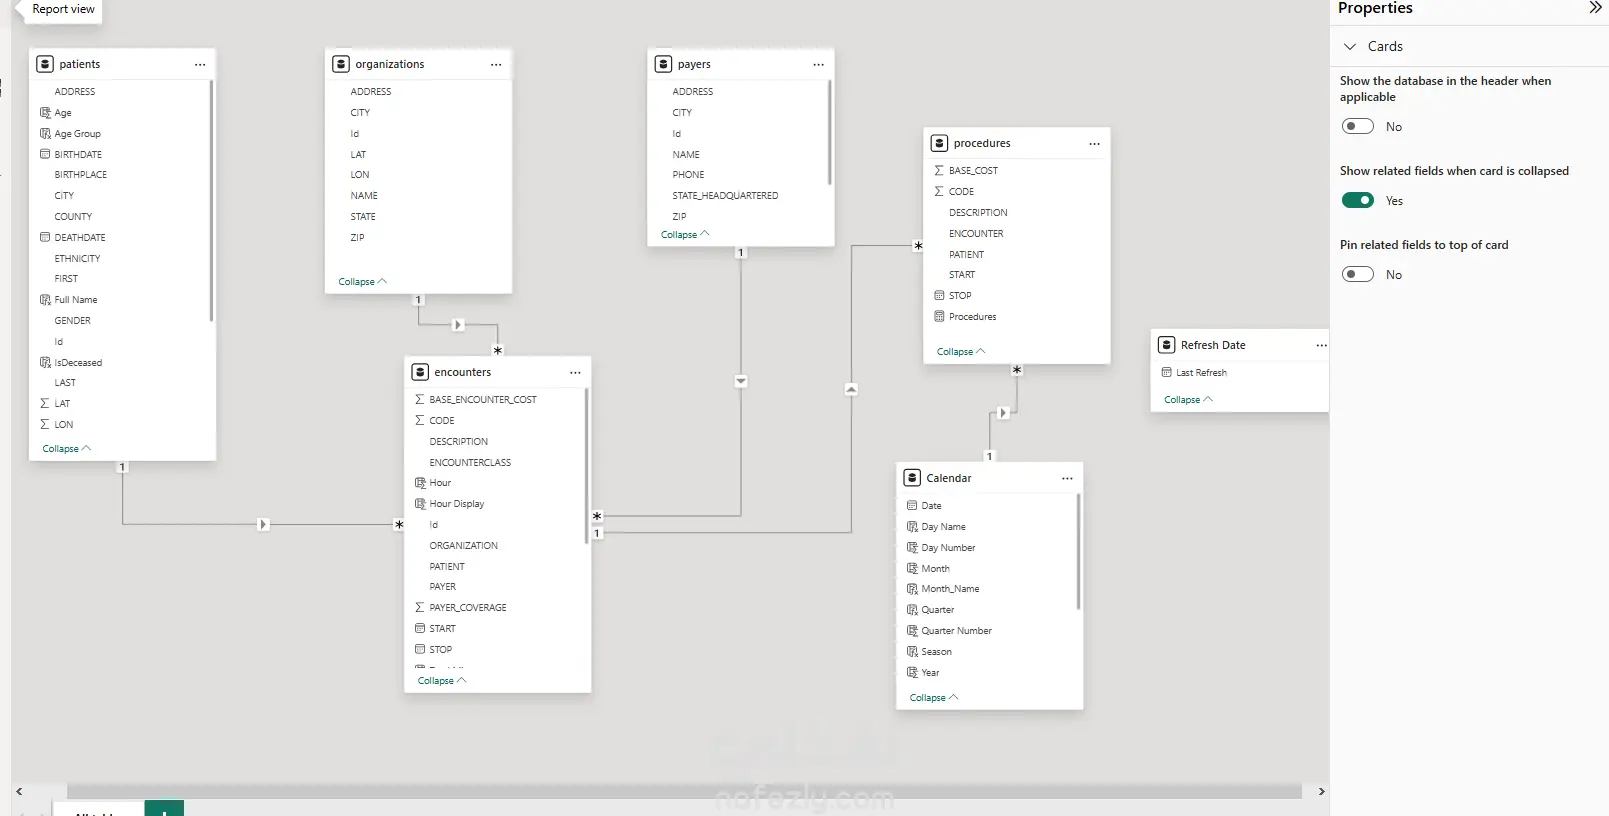
Task: Click the patients table header icon
Action: 45,64
